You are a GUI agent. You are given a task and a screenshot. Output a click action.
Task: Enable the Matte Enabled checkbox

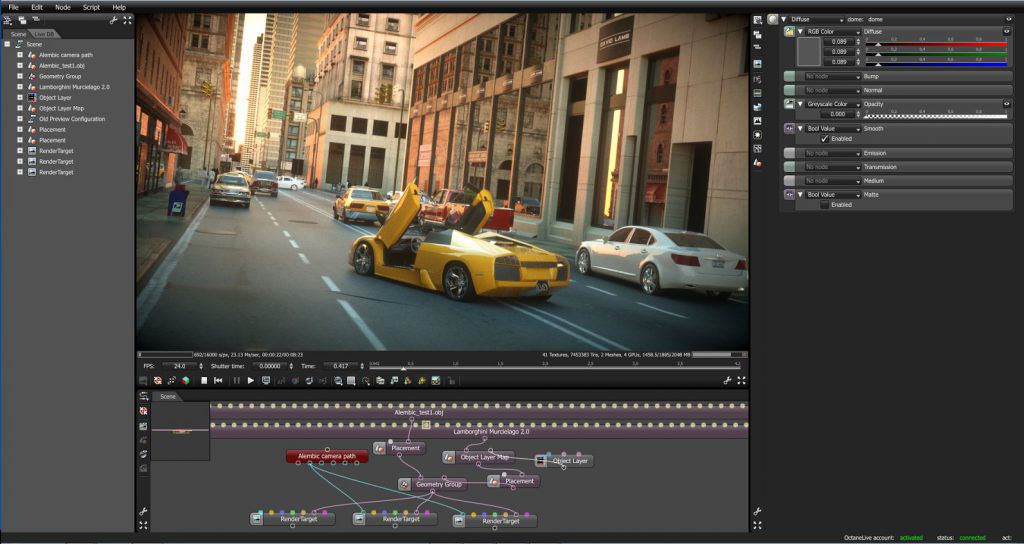pos(825,205)
